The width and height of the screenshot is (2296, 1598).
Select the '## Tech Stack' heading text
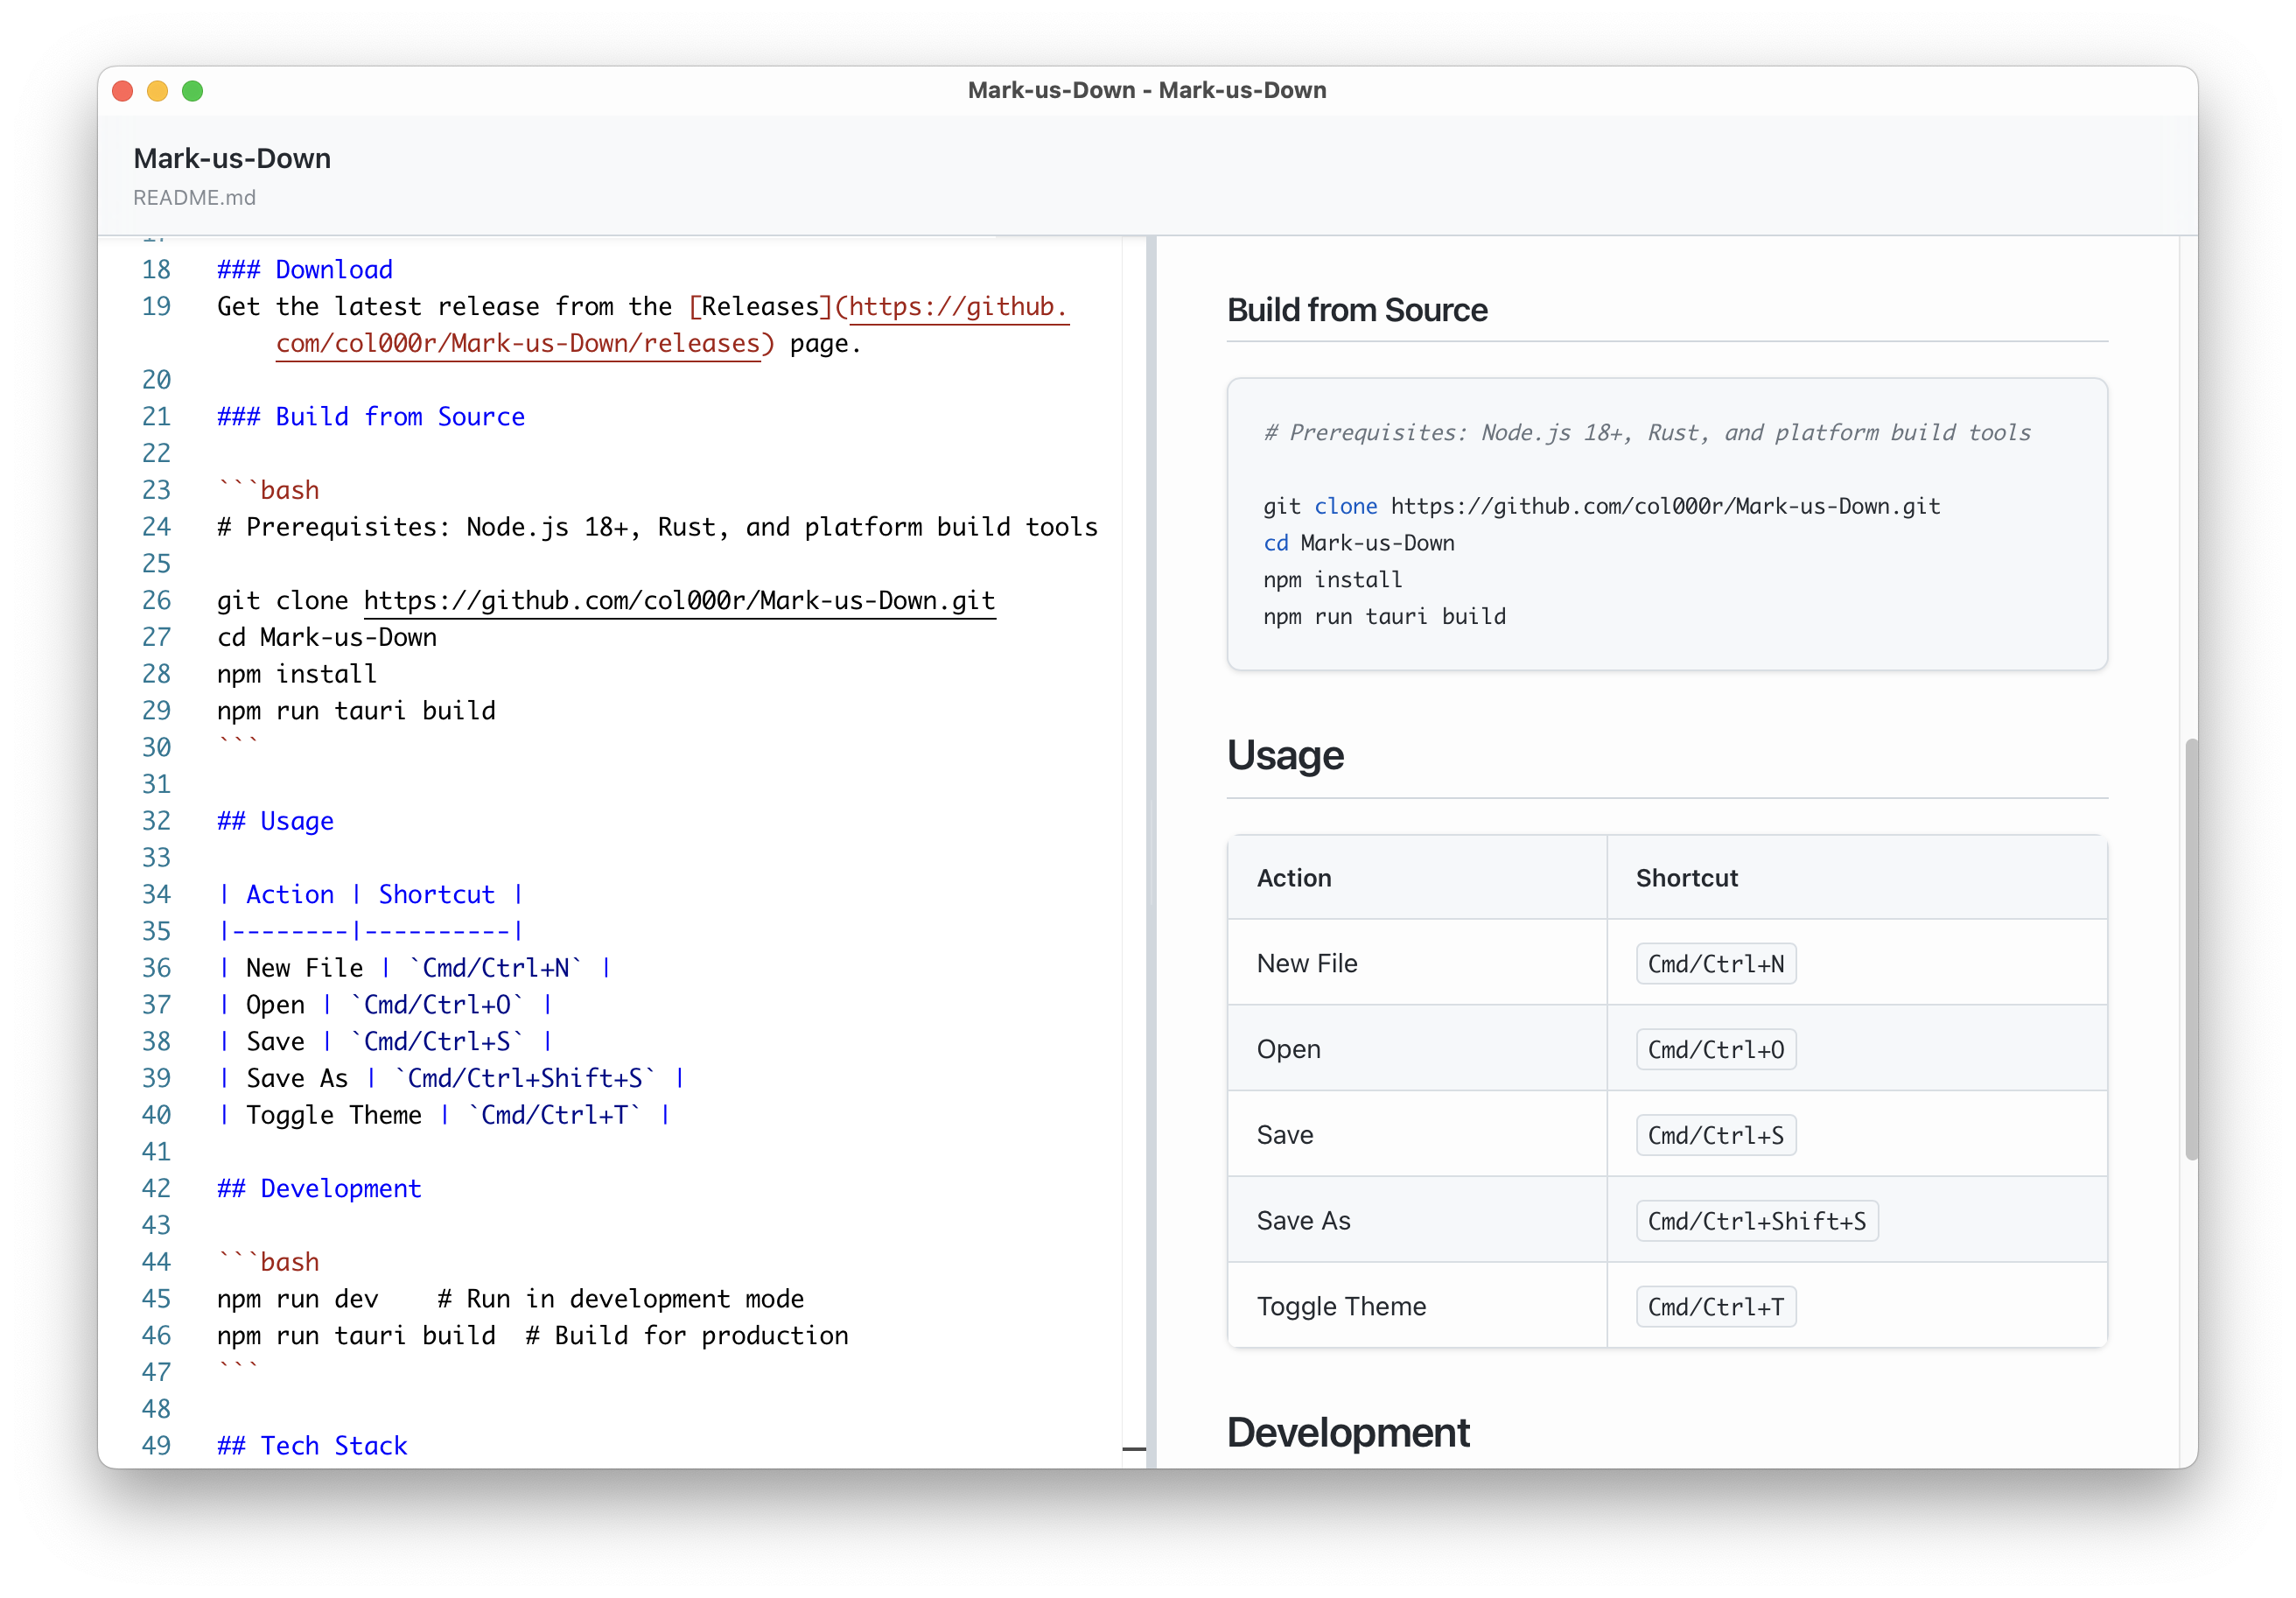coord(312,1445)
